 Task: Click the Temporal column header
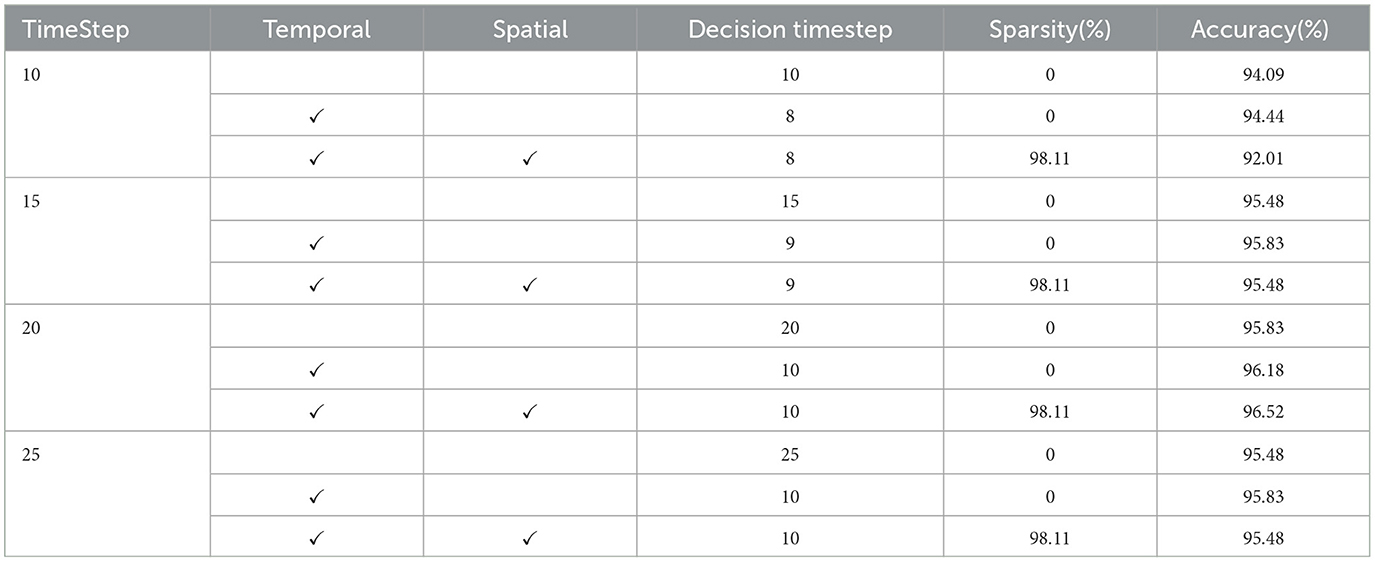[x=317, y=30]
